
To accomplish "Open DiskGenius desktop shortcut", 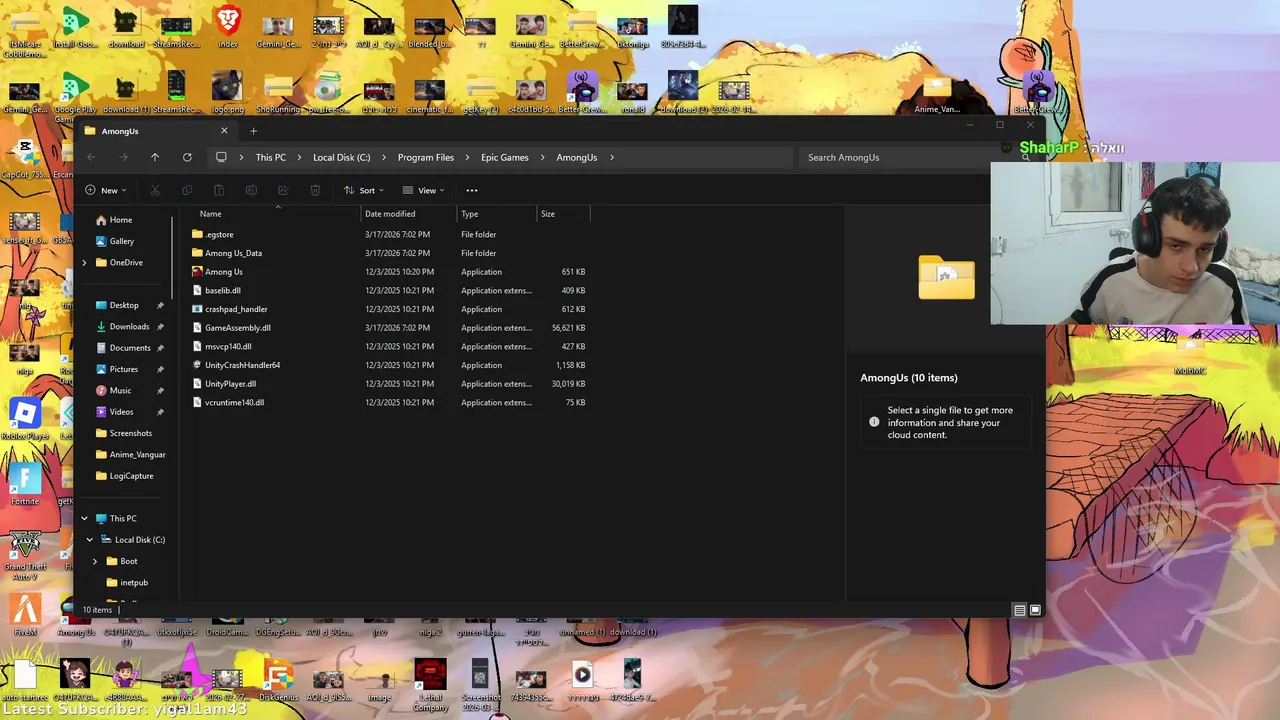I will (278, 680).
